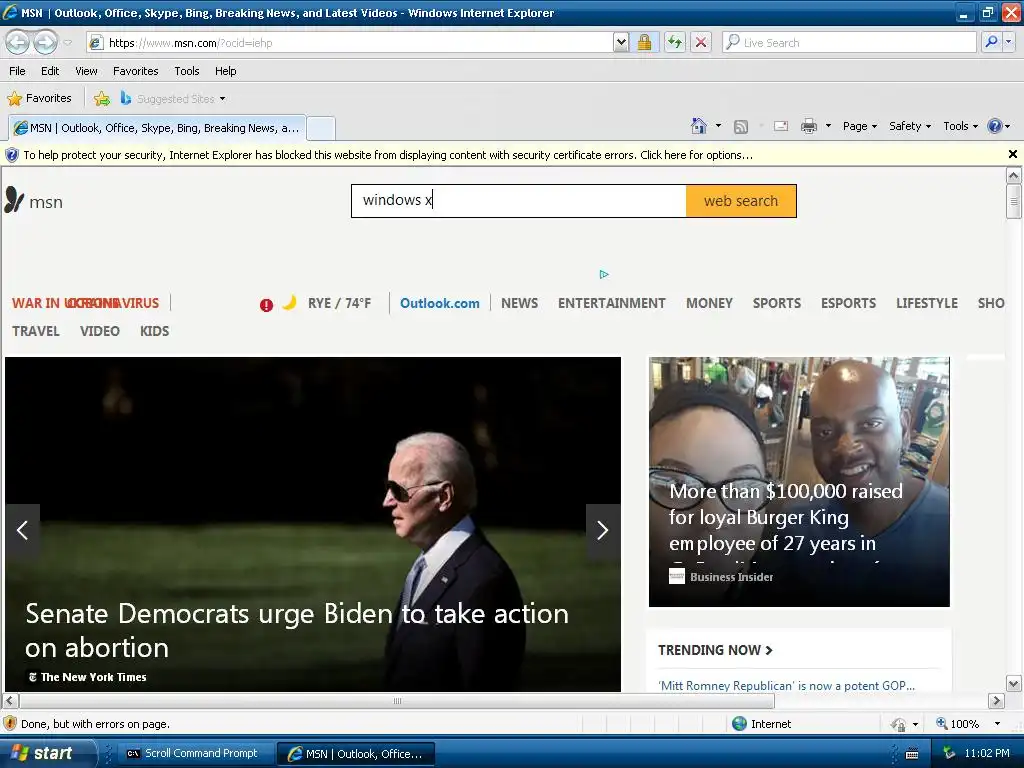Open the Burger King employee story thumbnail

[799, 482]
